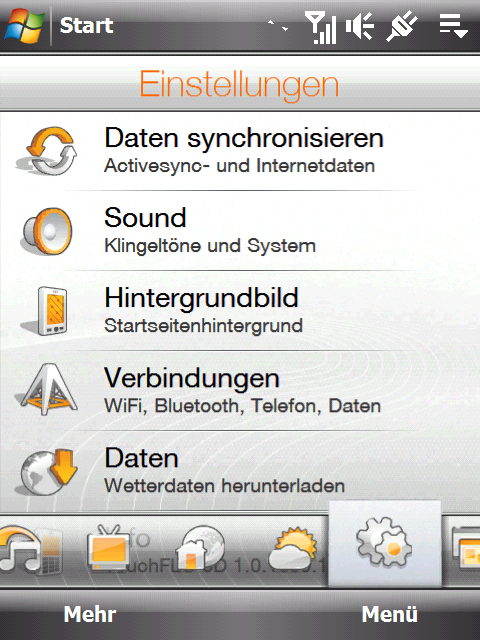This screenshot has width=480, height=640.
Task: Select the Sound speaker icon
Action: (47, 231)
